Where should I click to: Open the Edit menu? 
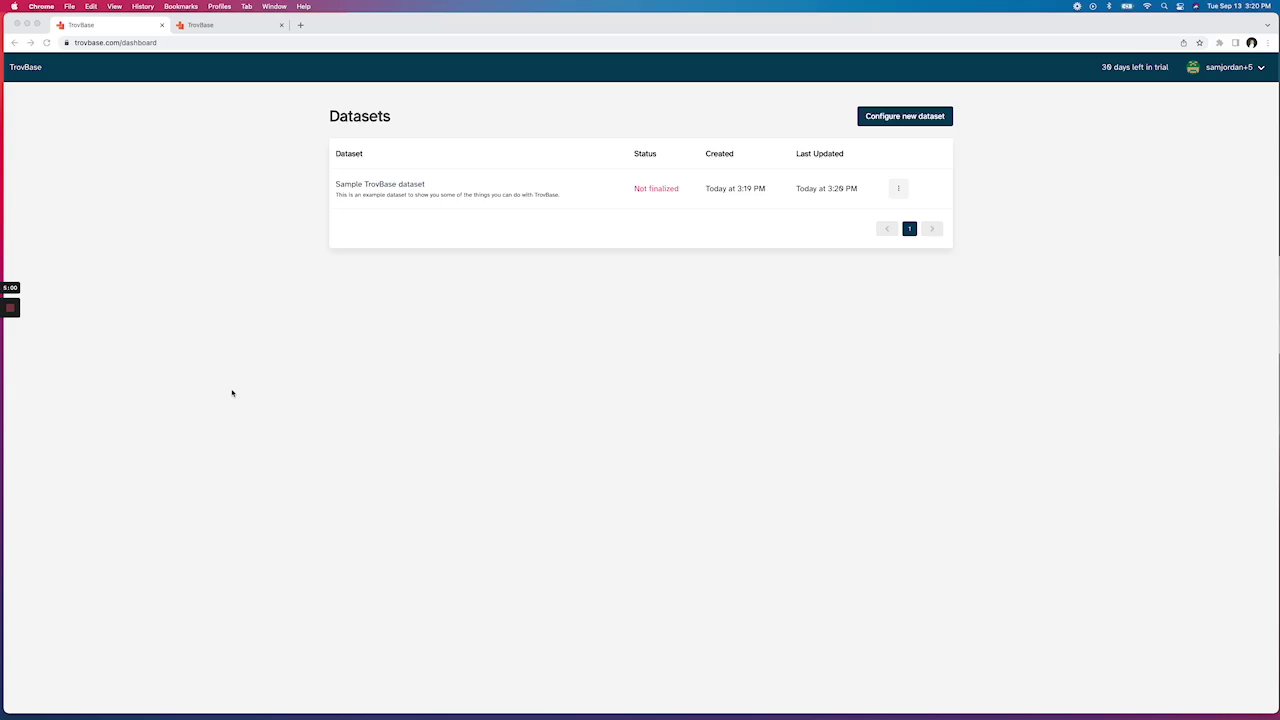tap(91, 6)
